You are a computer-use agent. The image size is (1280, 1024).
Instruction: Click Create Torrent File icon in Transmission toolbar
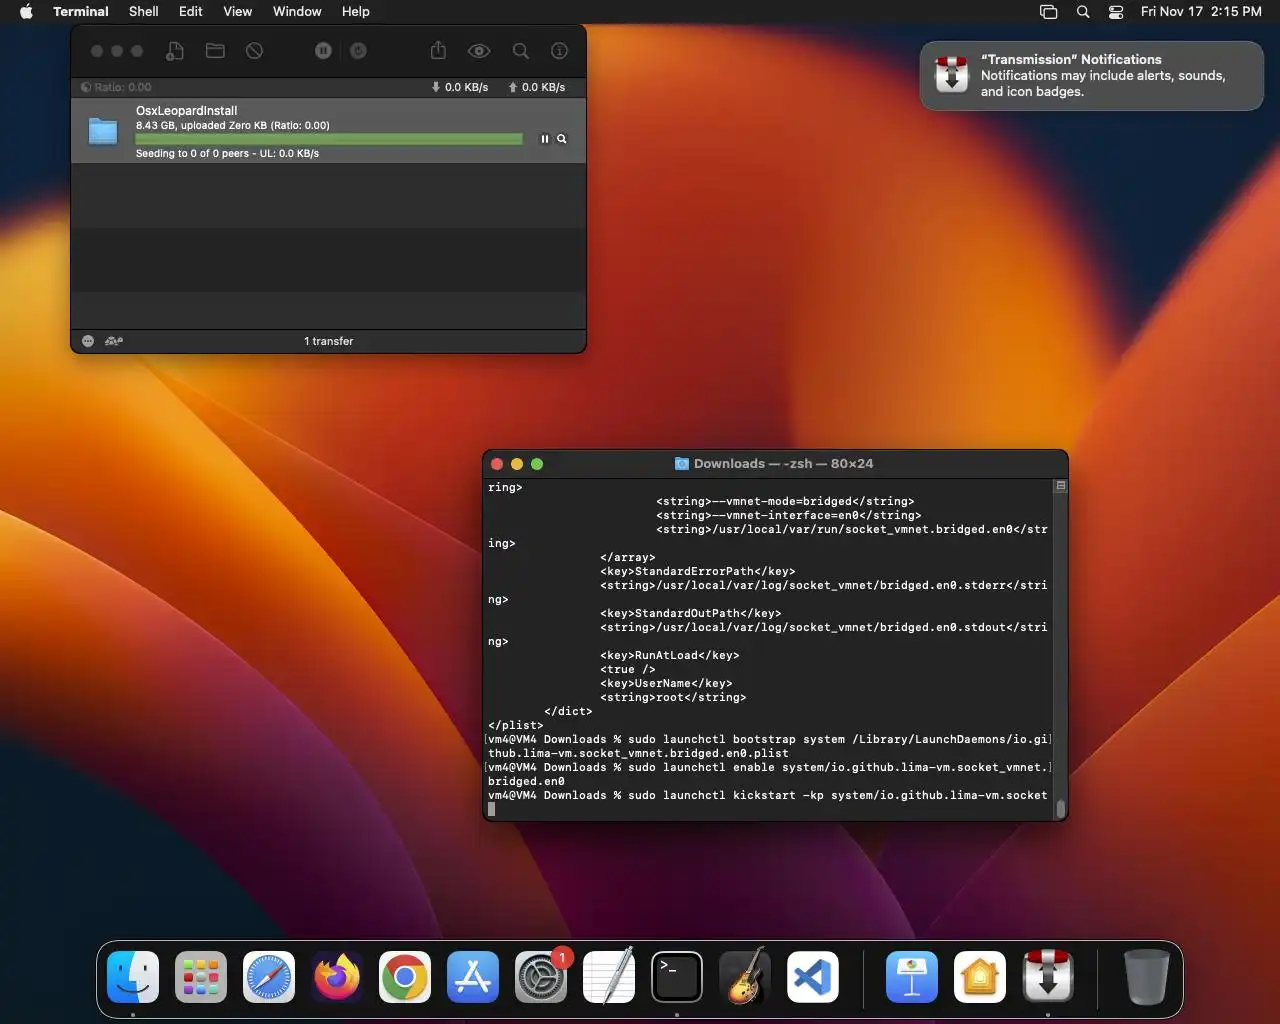(175, 51)
